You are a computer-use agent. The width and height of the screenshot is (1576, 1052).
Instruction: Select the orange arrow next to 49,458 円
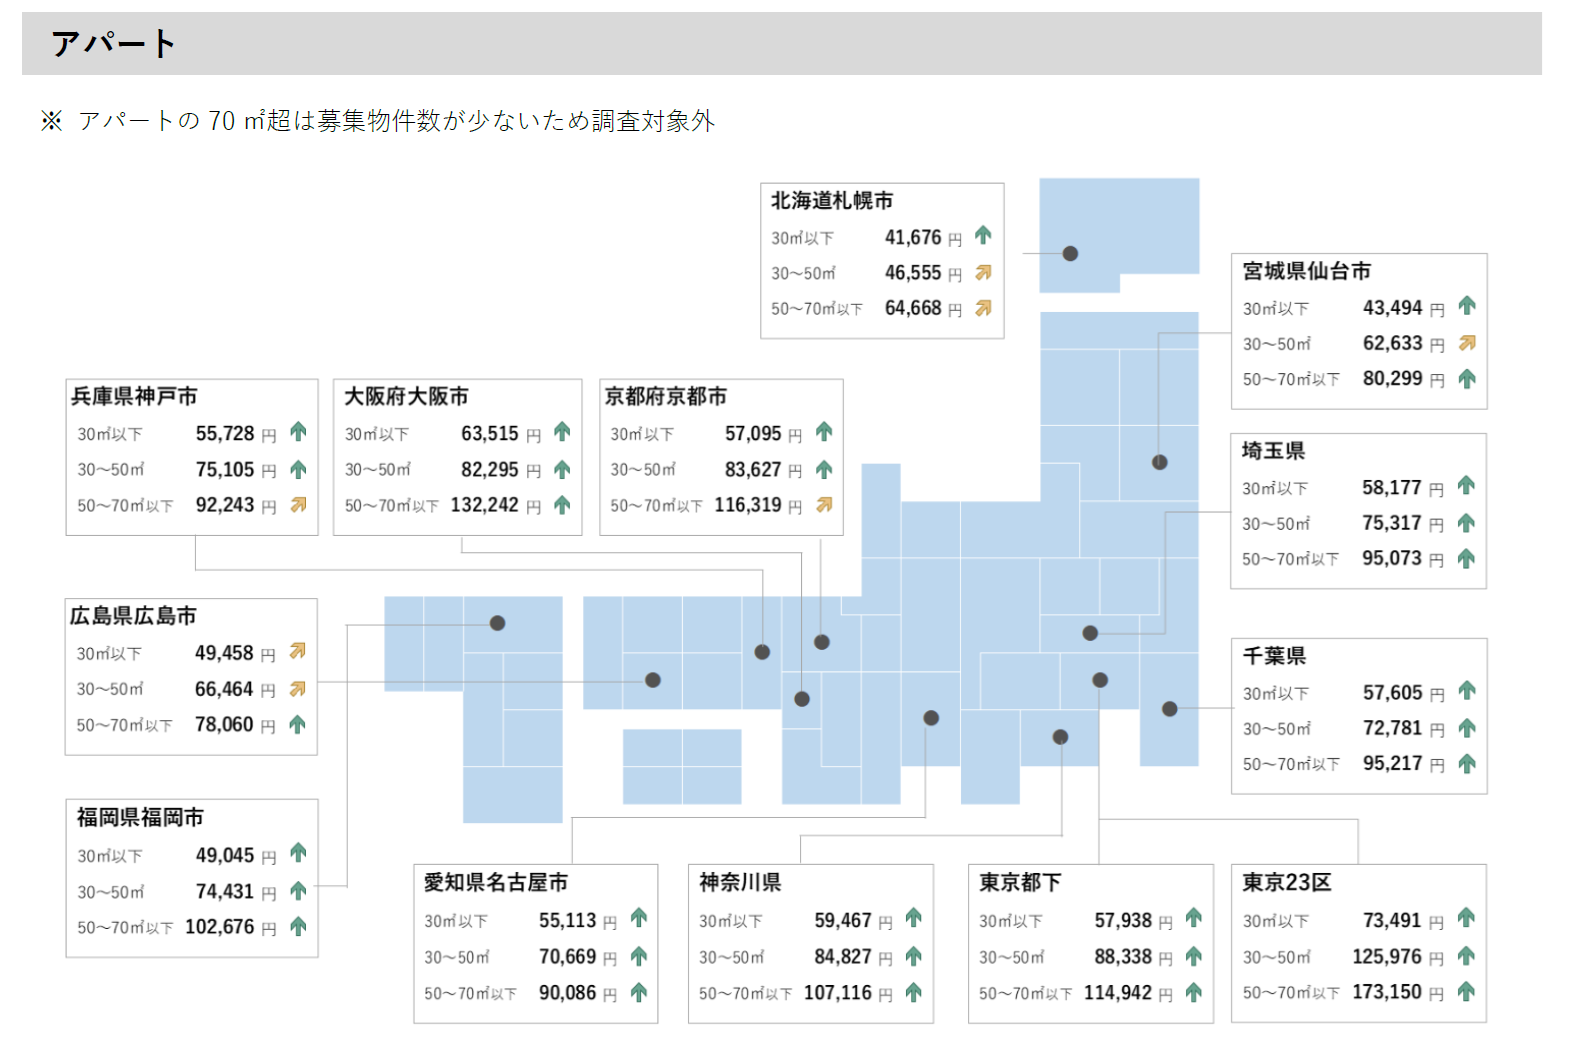click(x=297, y=652)
